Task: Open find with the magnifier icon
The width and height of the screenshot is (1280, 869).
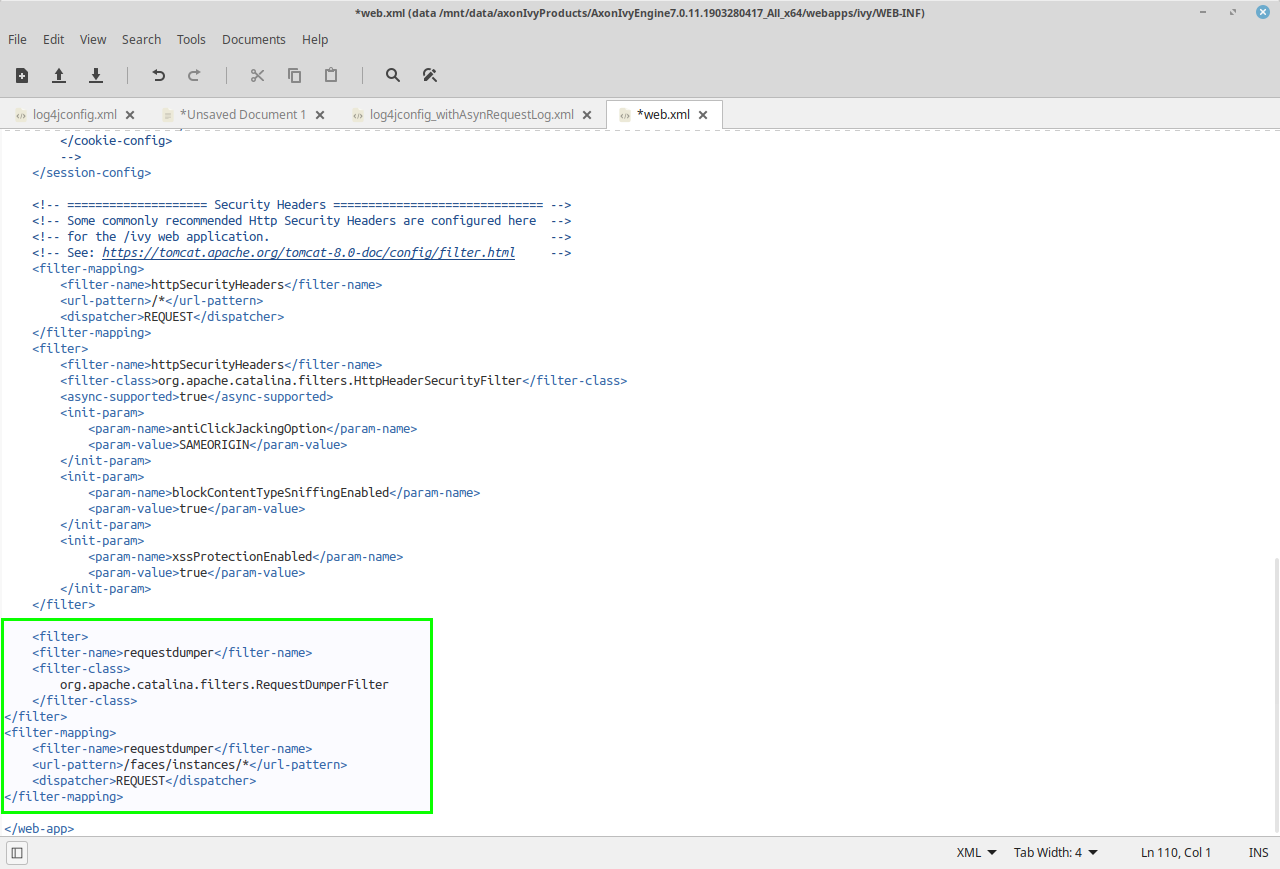Action: pyautogui.click(x=393, y=75)
